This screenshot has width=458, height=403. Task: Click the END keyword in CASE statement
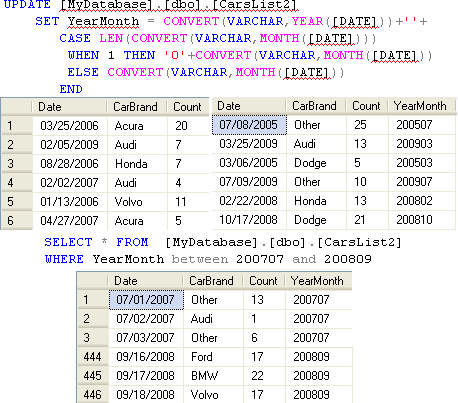71,89
